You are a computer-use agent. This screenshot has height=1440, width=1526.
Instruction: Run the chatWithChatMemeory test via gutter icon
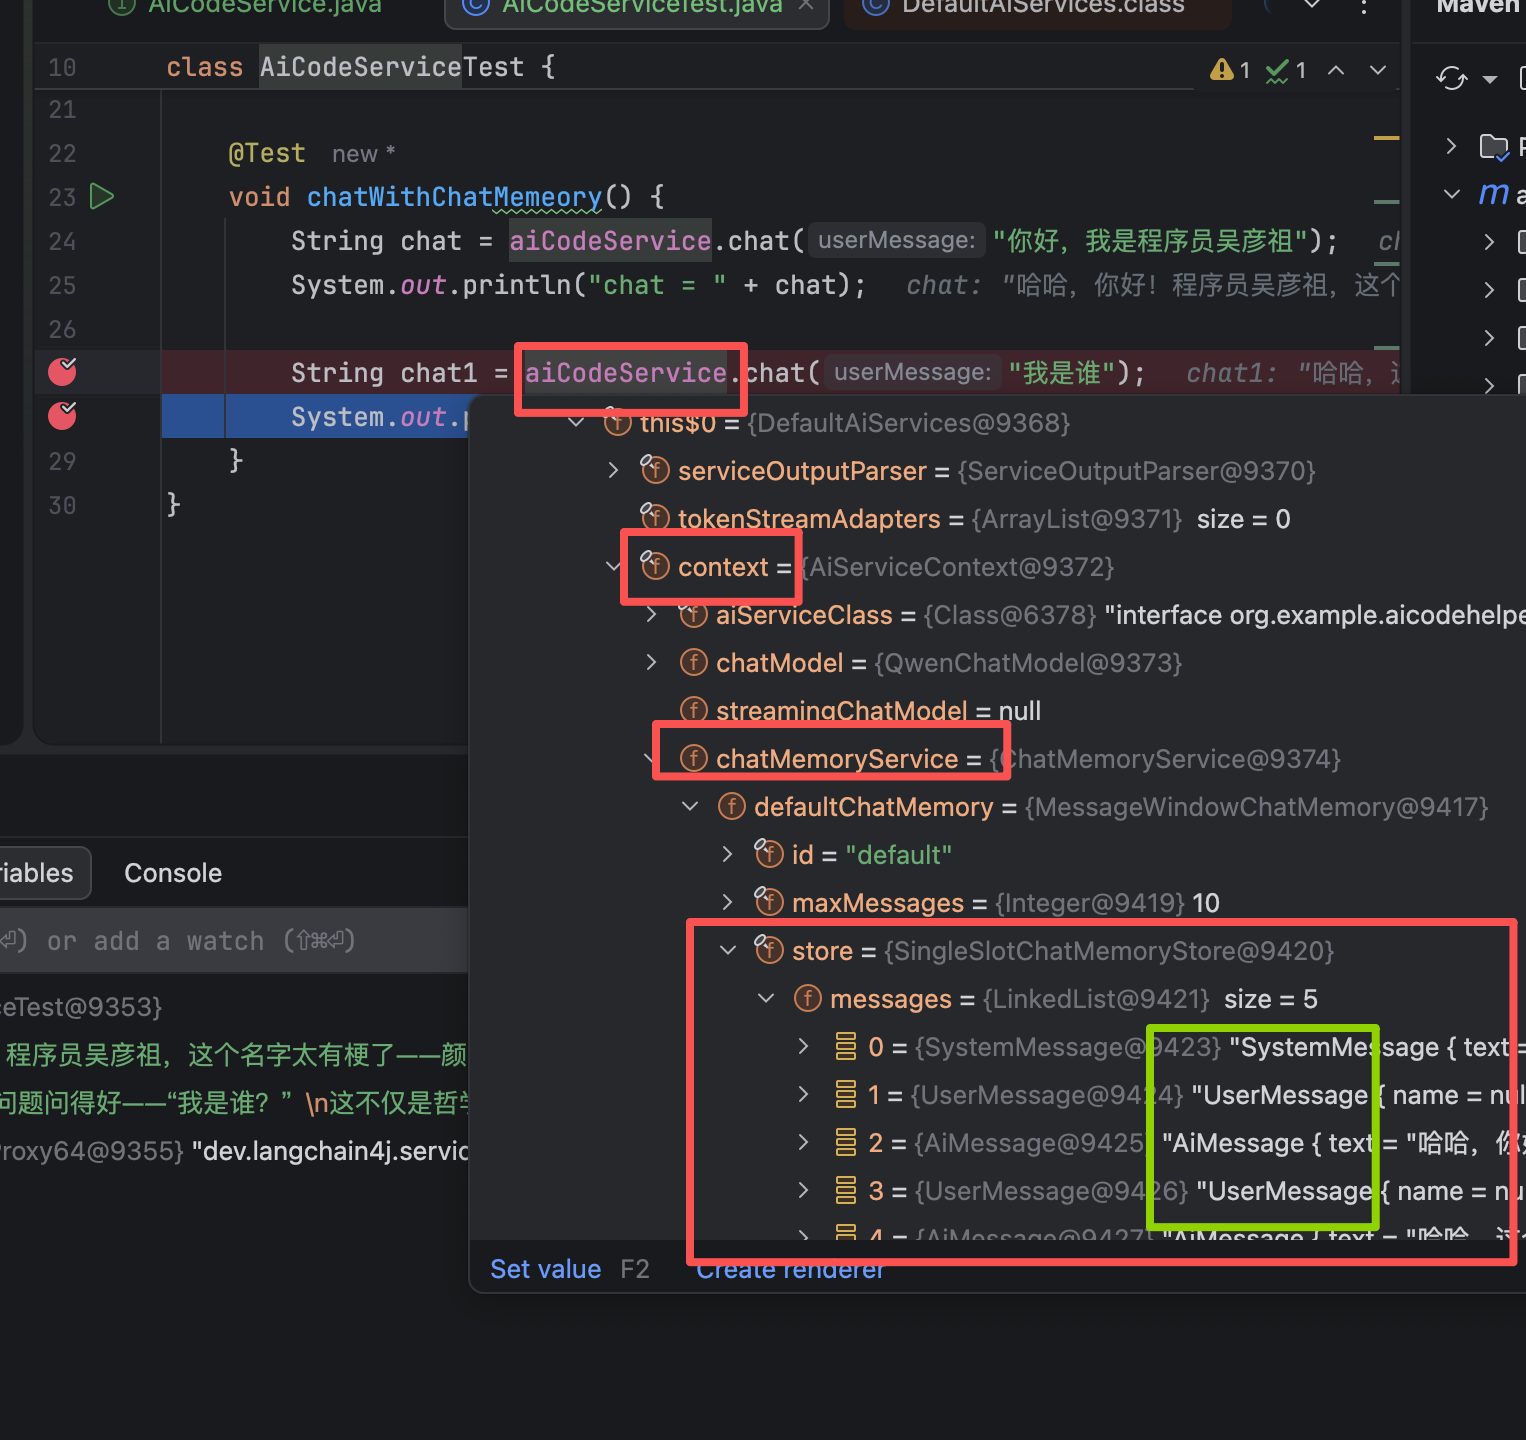coord(102,196)
